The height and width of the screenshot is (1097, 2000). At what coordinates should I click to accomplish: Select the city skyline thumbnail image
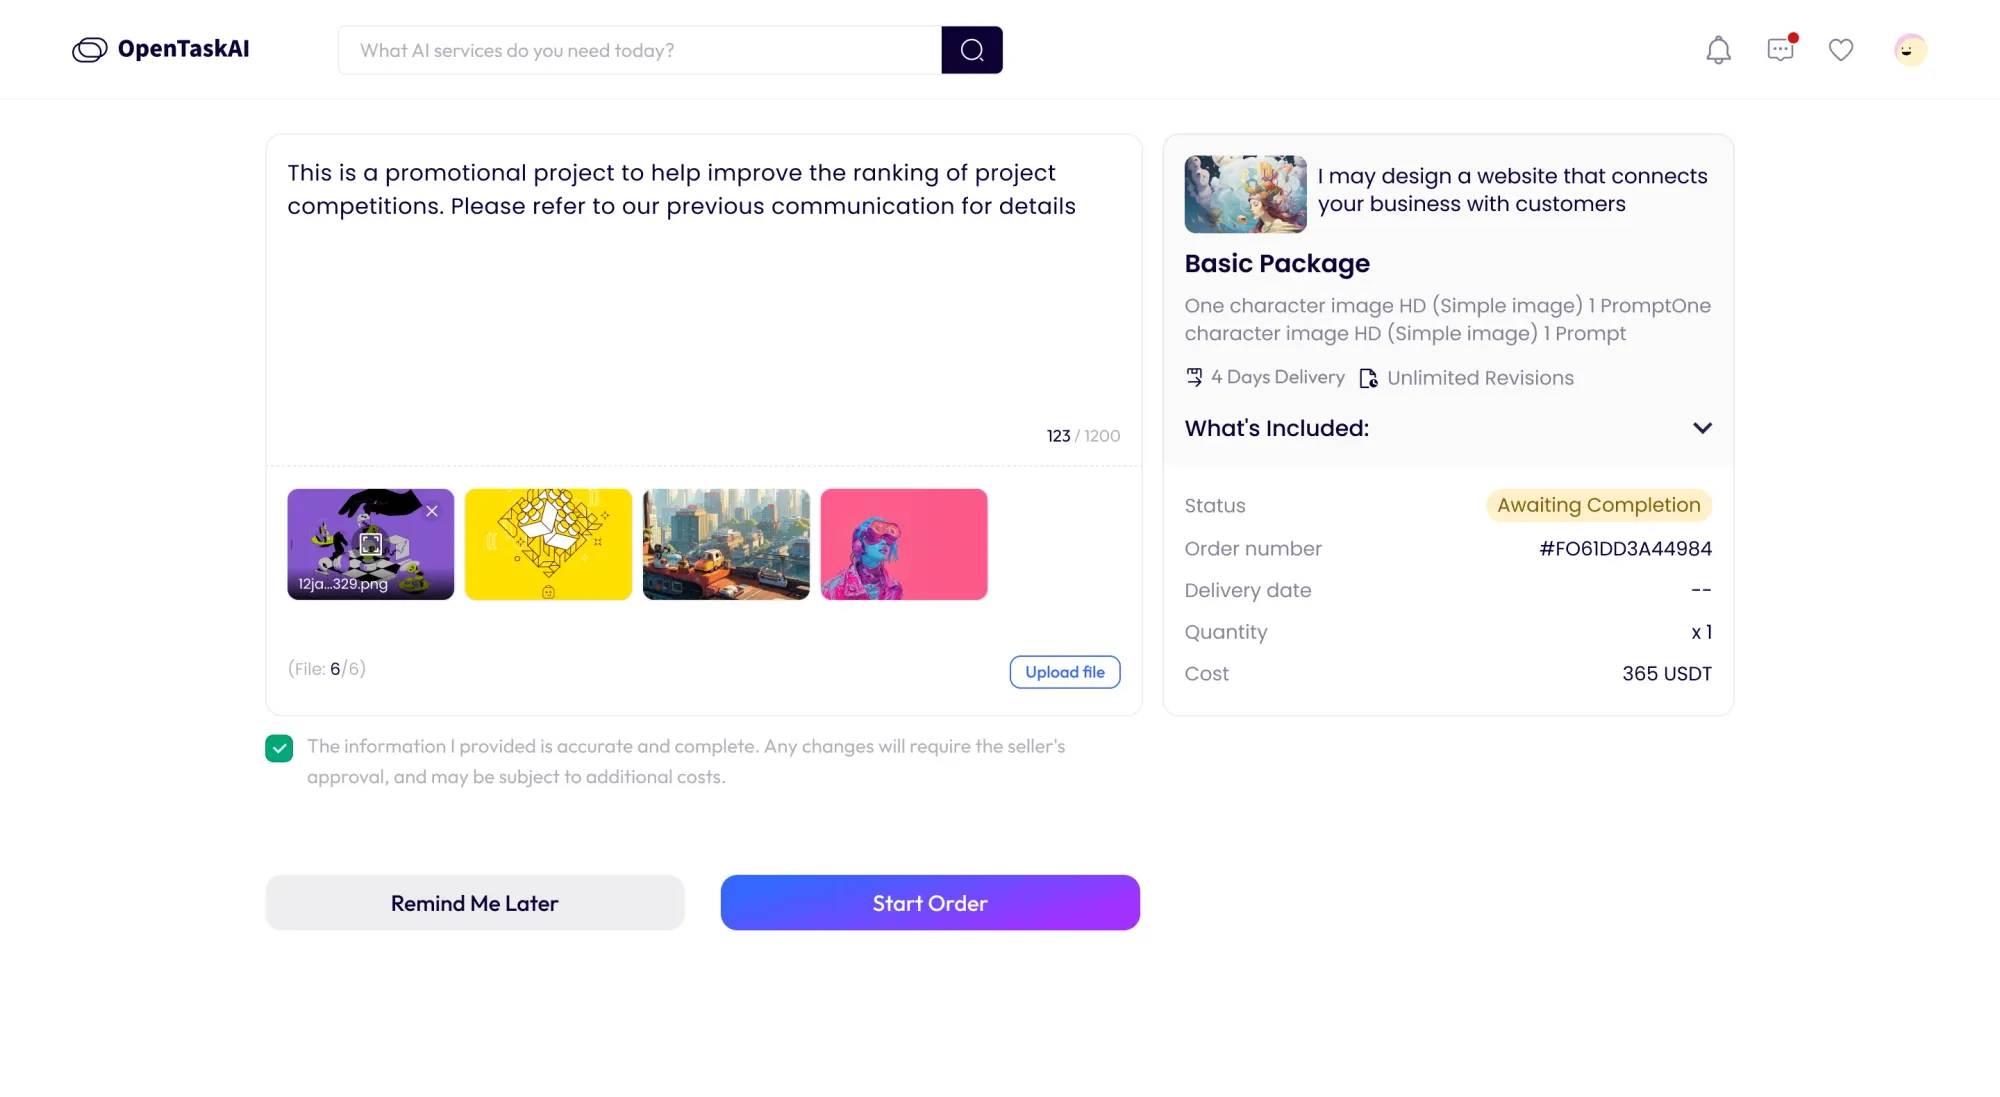click(727, 543)
